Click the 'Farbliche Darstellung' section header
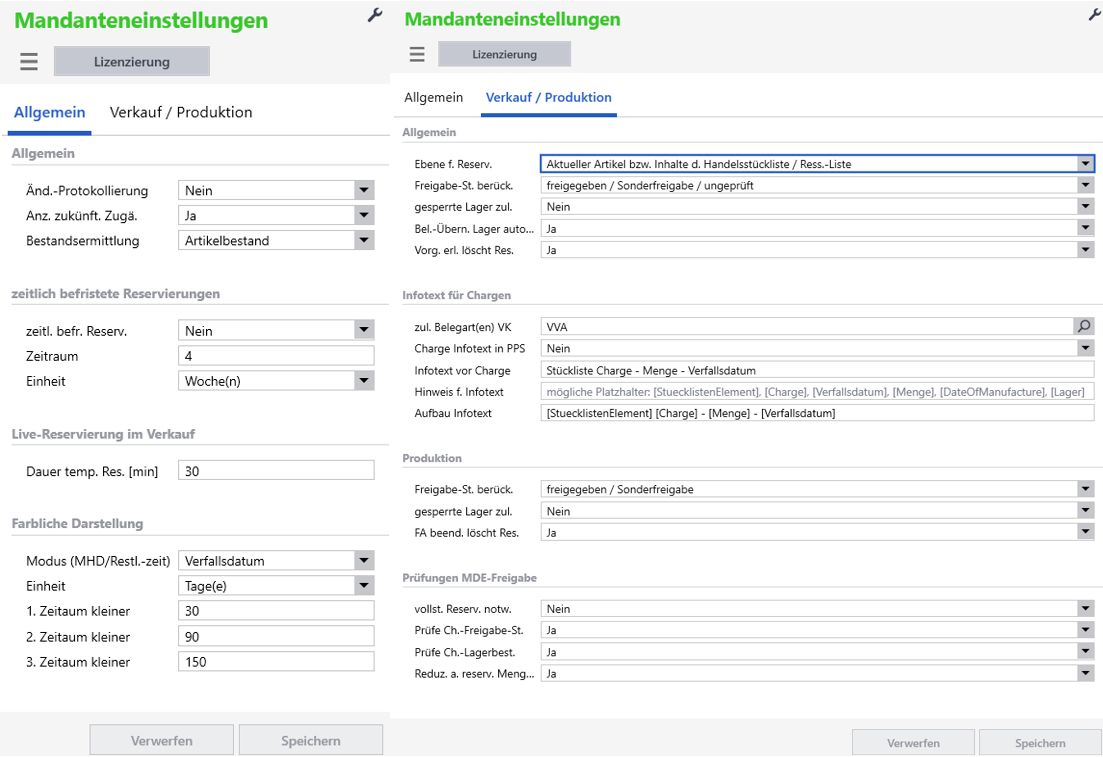 [77, 523]
